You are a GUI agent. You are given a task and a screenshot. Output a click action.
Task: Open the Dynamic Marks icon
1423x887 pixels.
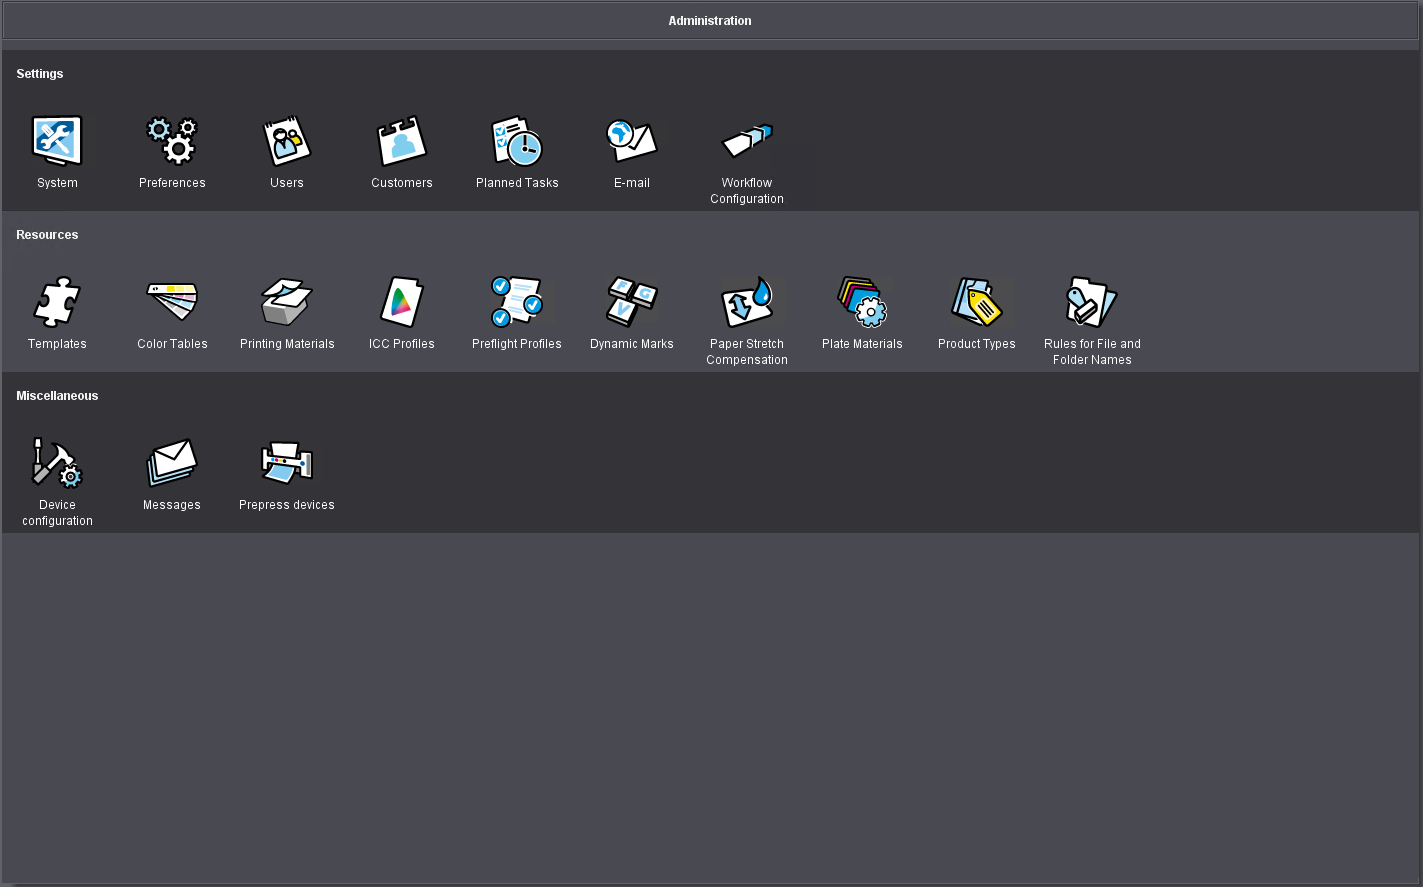pos(632,303)
